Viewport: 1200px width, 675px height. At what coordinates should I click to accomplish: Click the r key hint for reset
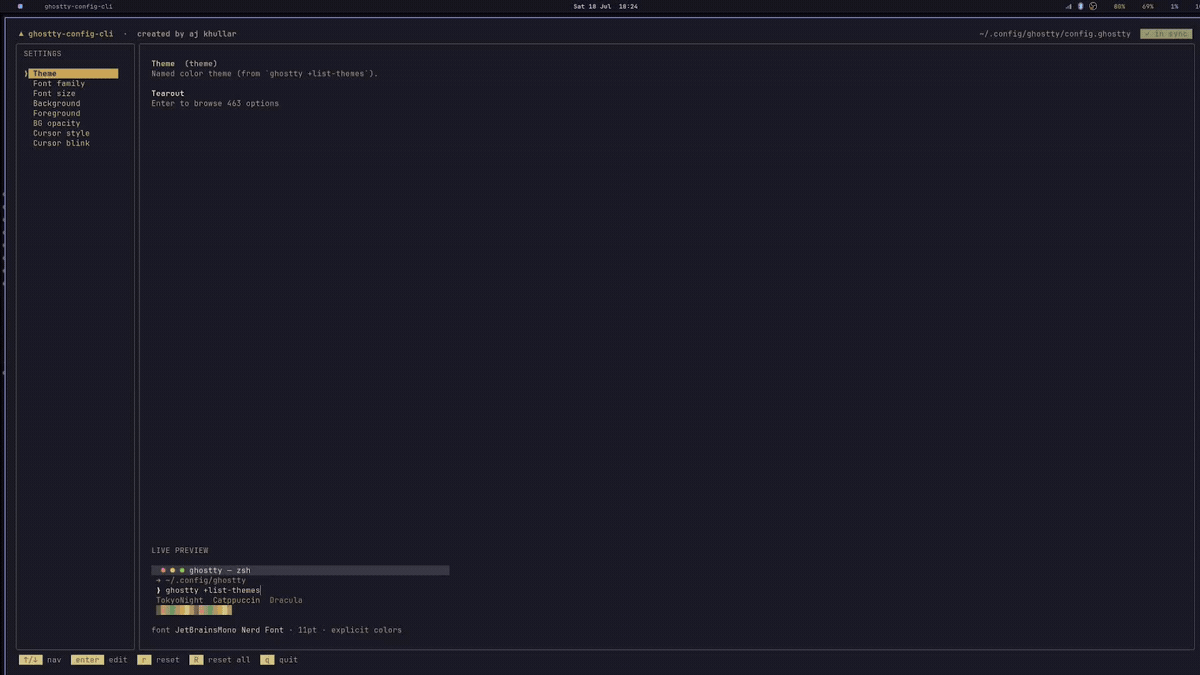point(144,660)
